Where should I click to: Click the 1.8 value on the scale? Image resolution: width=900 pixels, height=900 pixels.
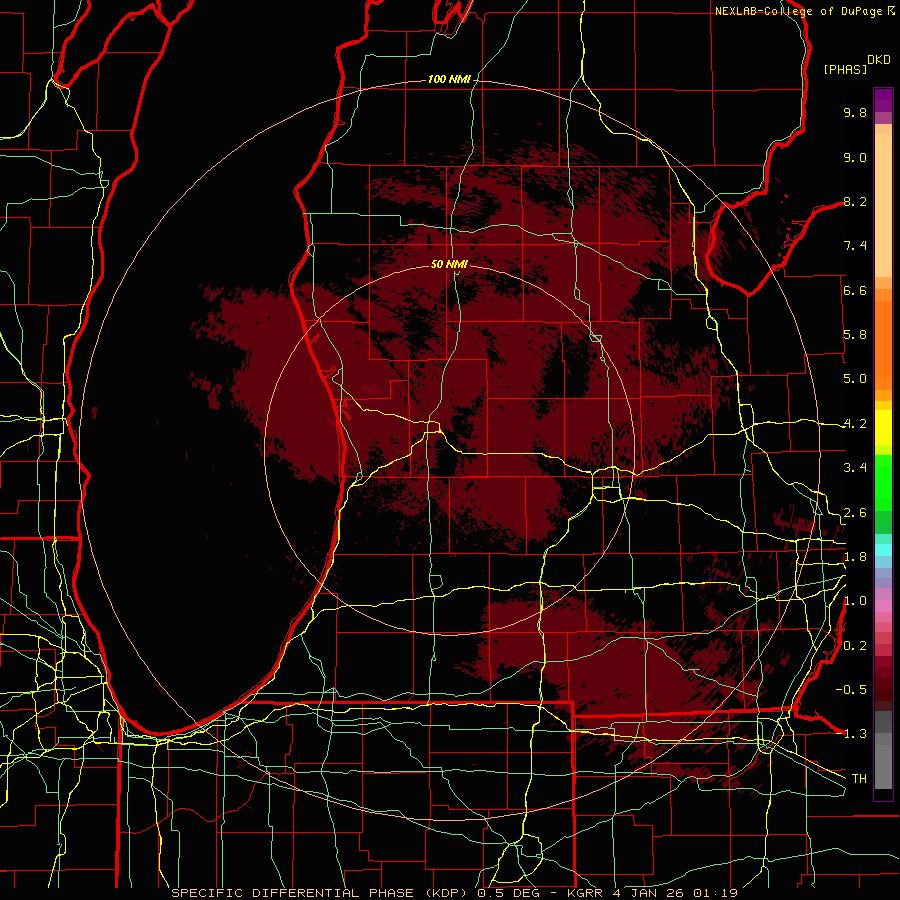point(855,557)
